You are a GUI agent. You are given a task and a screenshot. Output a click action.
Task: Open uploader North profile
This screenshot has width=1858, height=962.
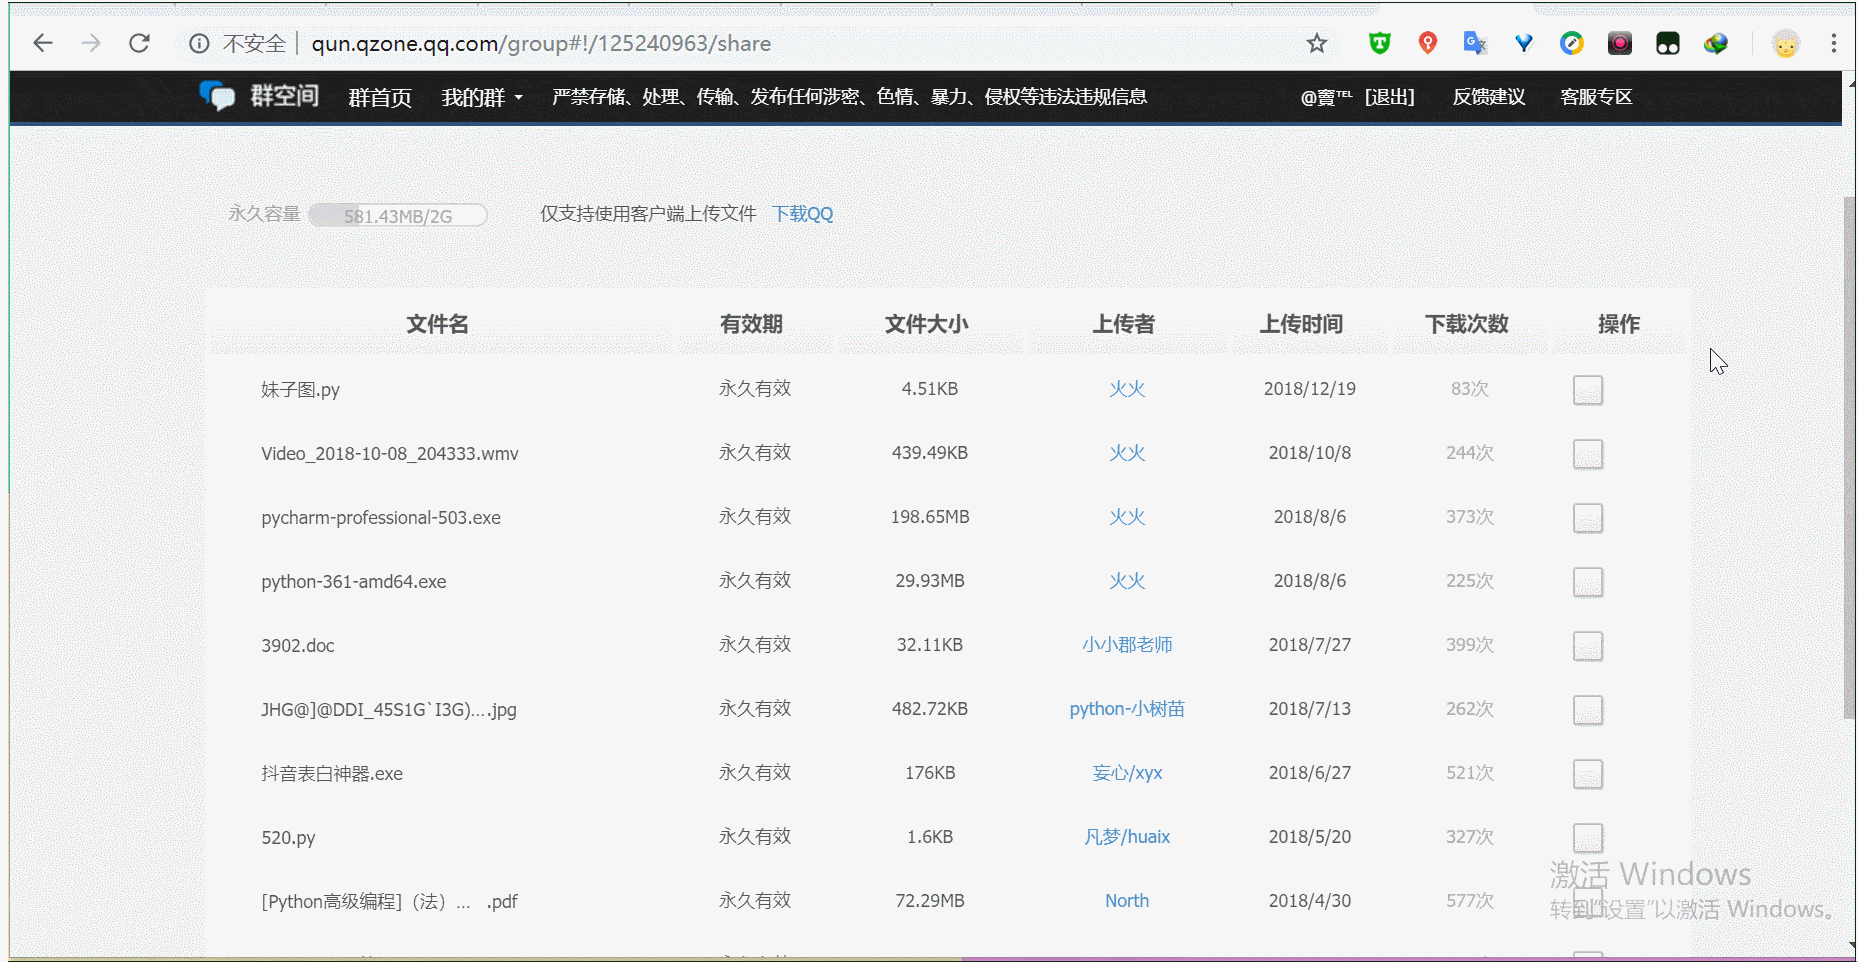tap(1127, 901)
